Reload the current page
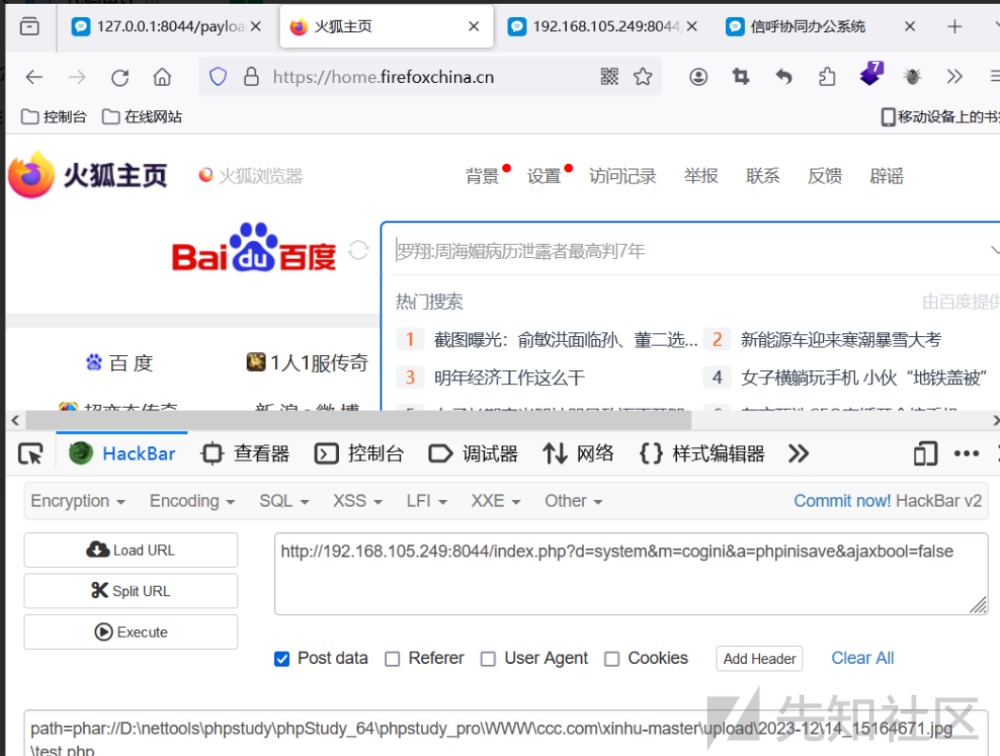 (x=120, y=77)
